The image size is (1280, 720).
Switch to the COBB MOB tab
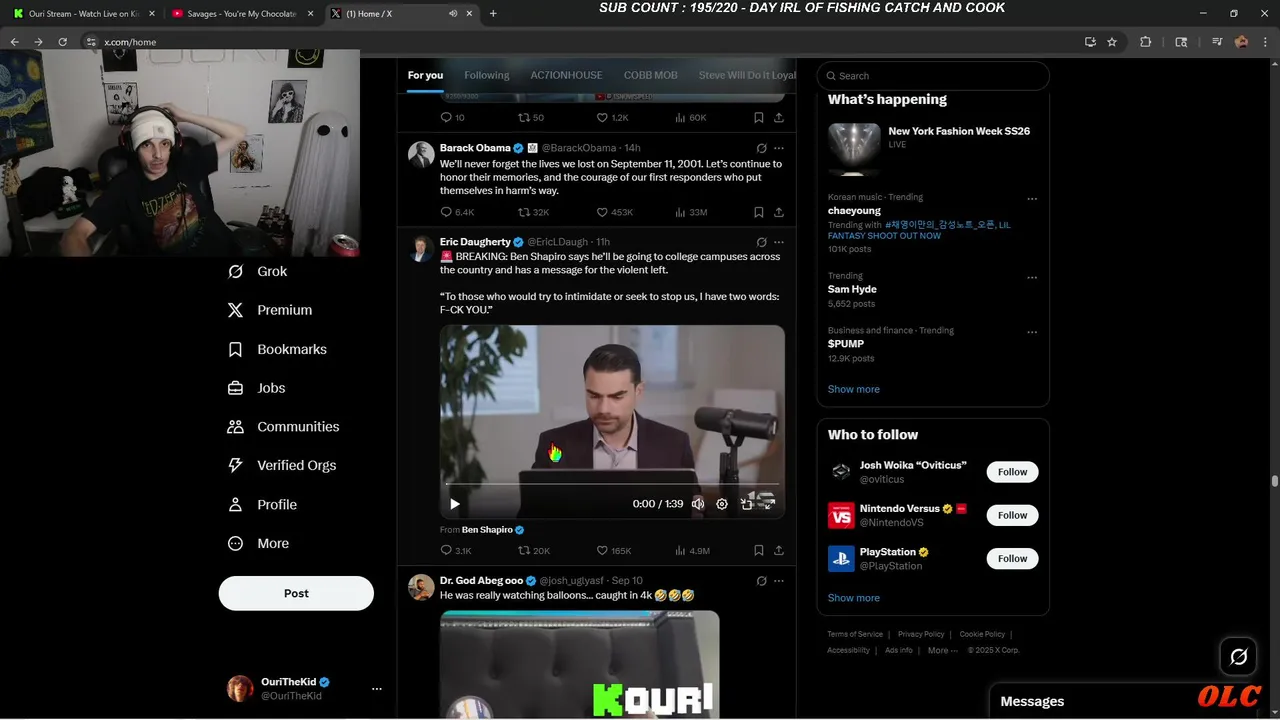[x=650, y=75]
